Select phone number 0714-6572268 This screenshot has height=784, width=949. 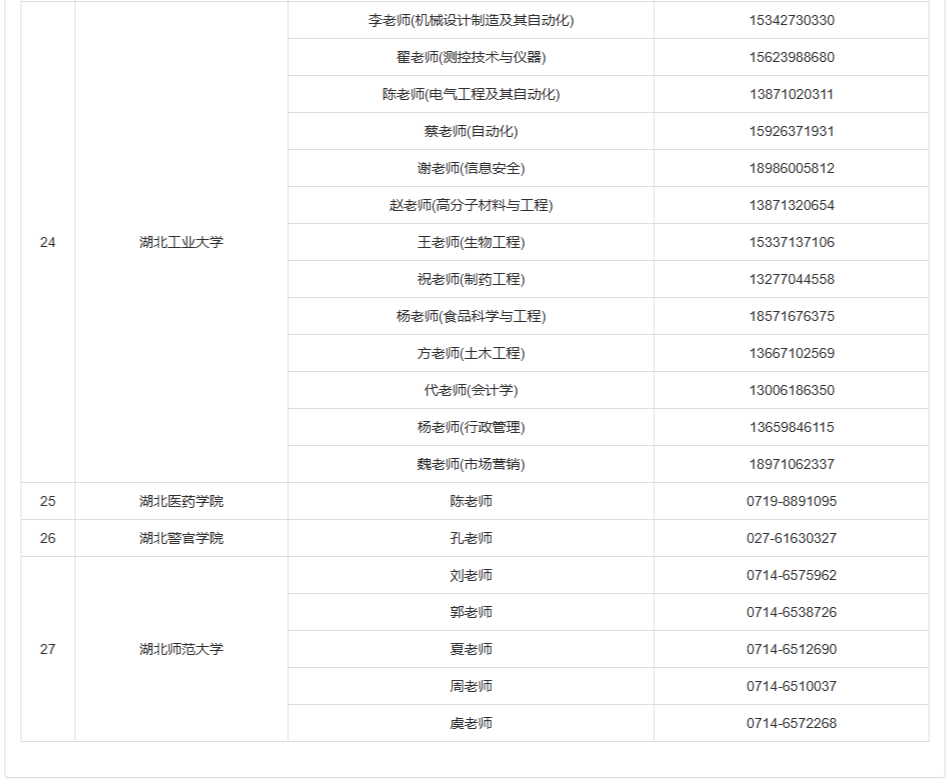(792, 723)
